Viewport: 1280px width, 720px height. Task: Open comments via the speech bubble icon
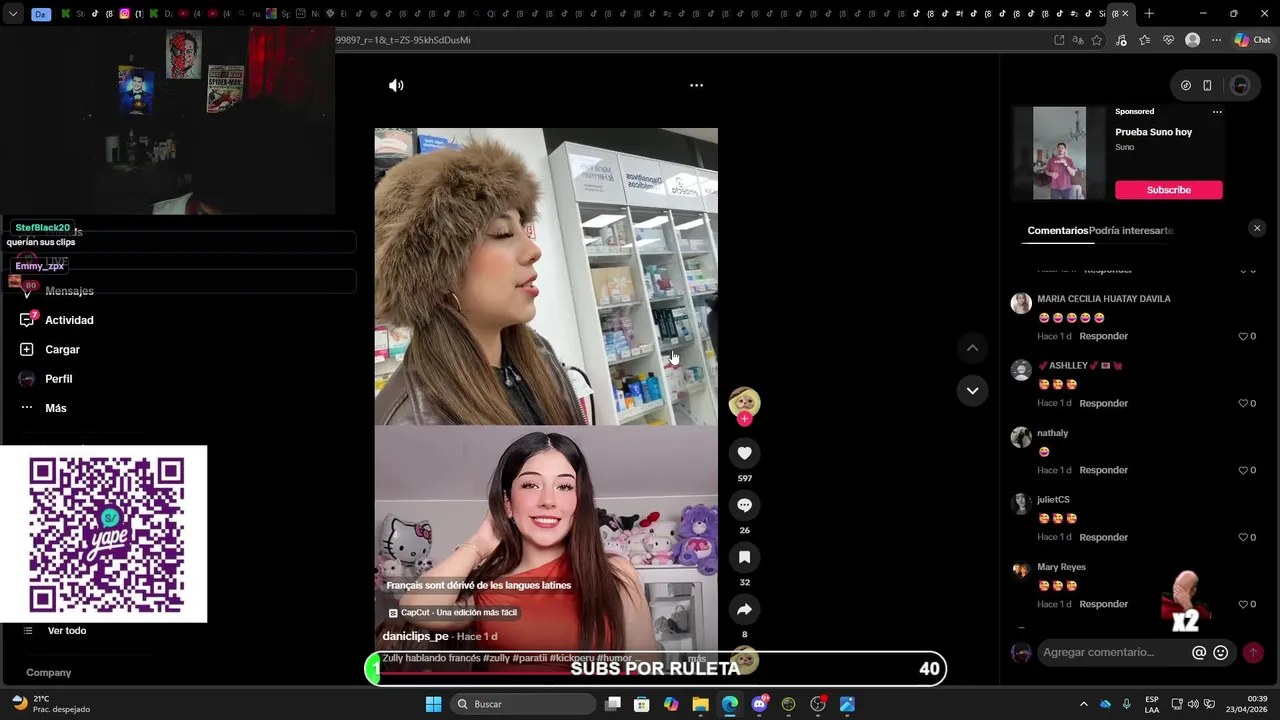pos(744,505)
